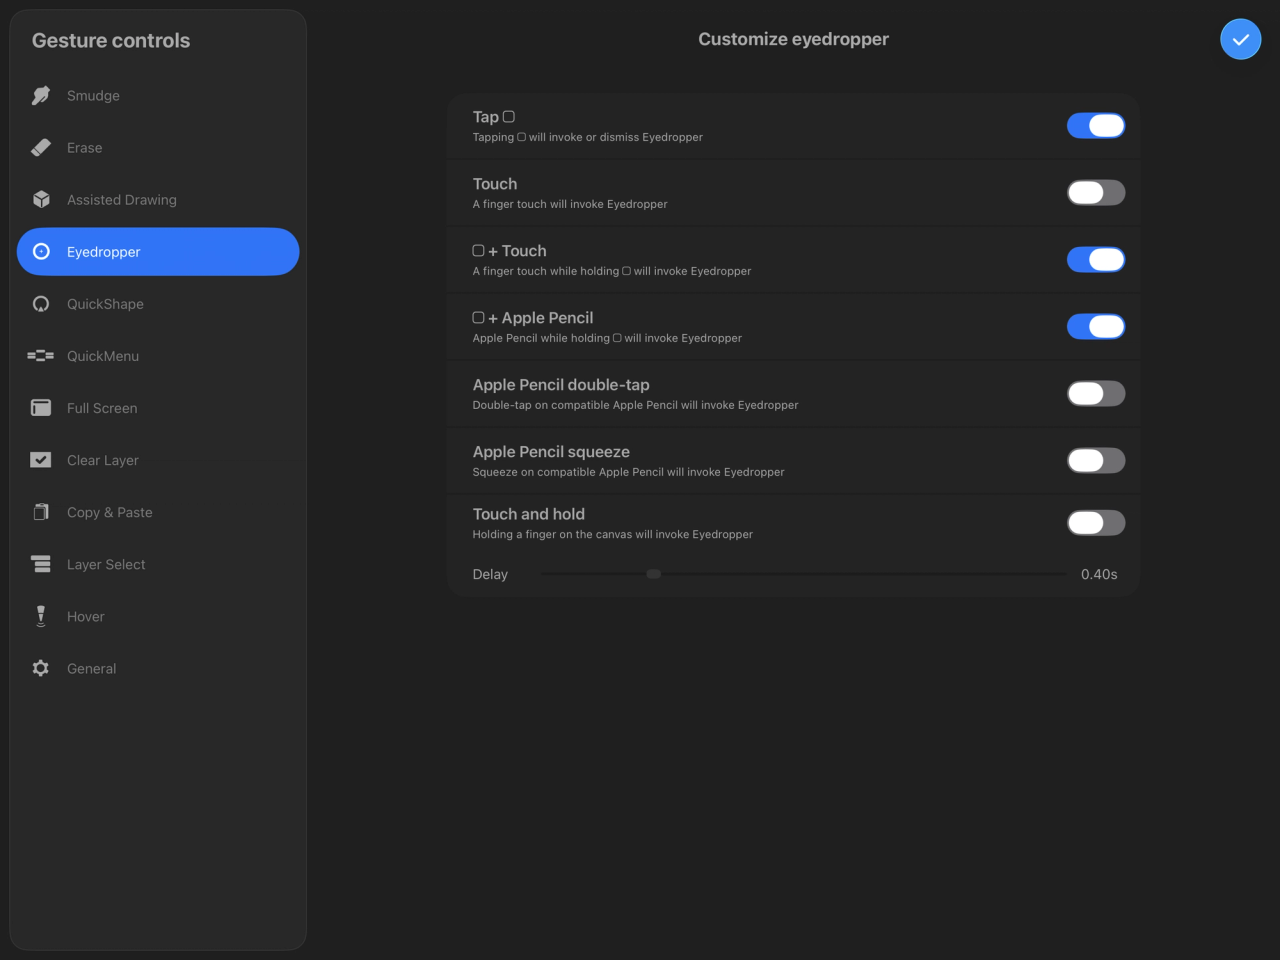Select the Eyedropper sidebar item
1280x960 pixels.
point(158,252)
